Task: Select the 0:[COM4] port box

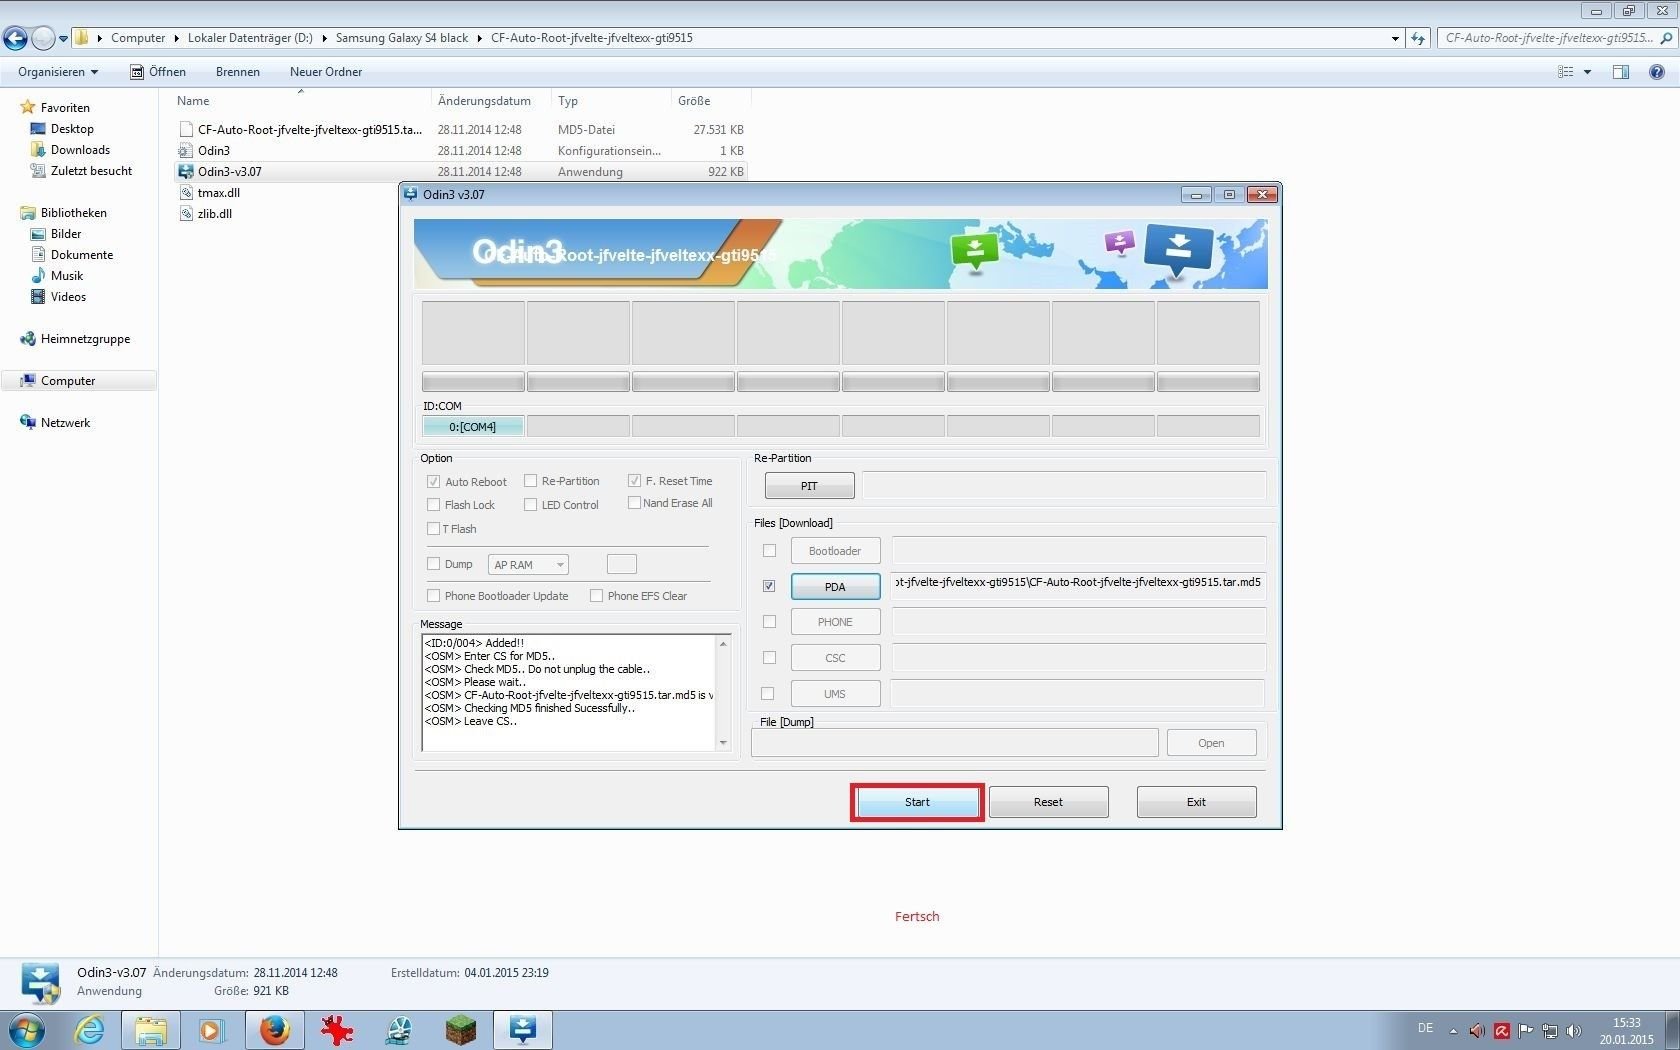Action: click(x=473, y=427)
